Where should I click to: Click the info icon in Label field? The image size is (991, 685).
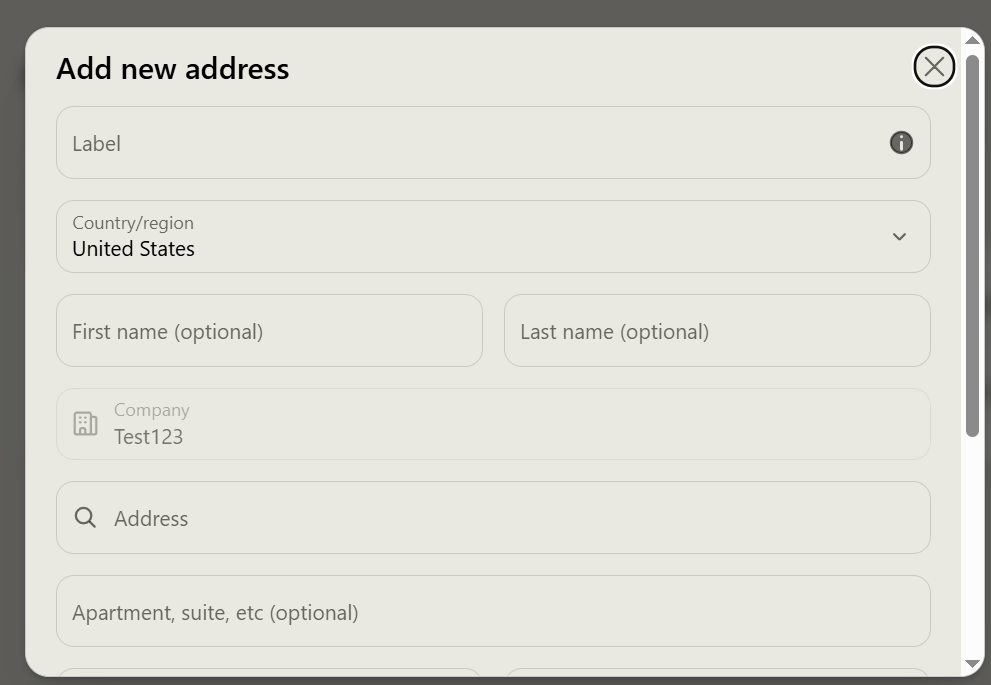[x=901, y=143]
